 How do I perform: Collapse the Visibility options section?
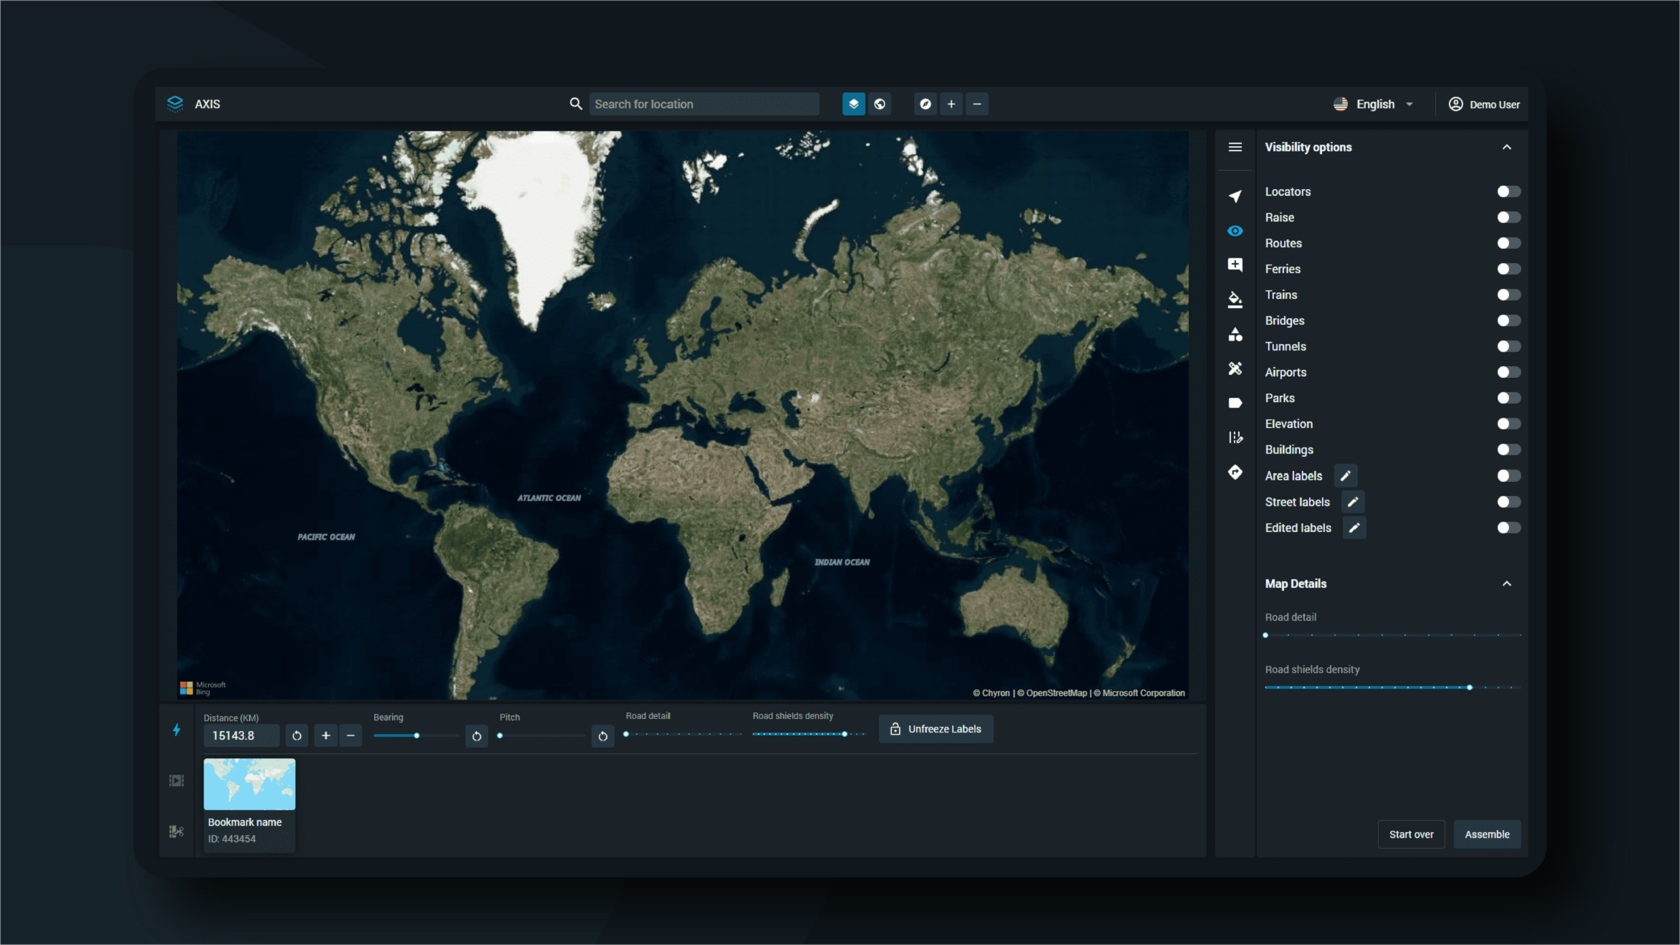coord(1507,147)
